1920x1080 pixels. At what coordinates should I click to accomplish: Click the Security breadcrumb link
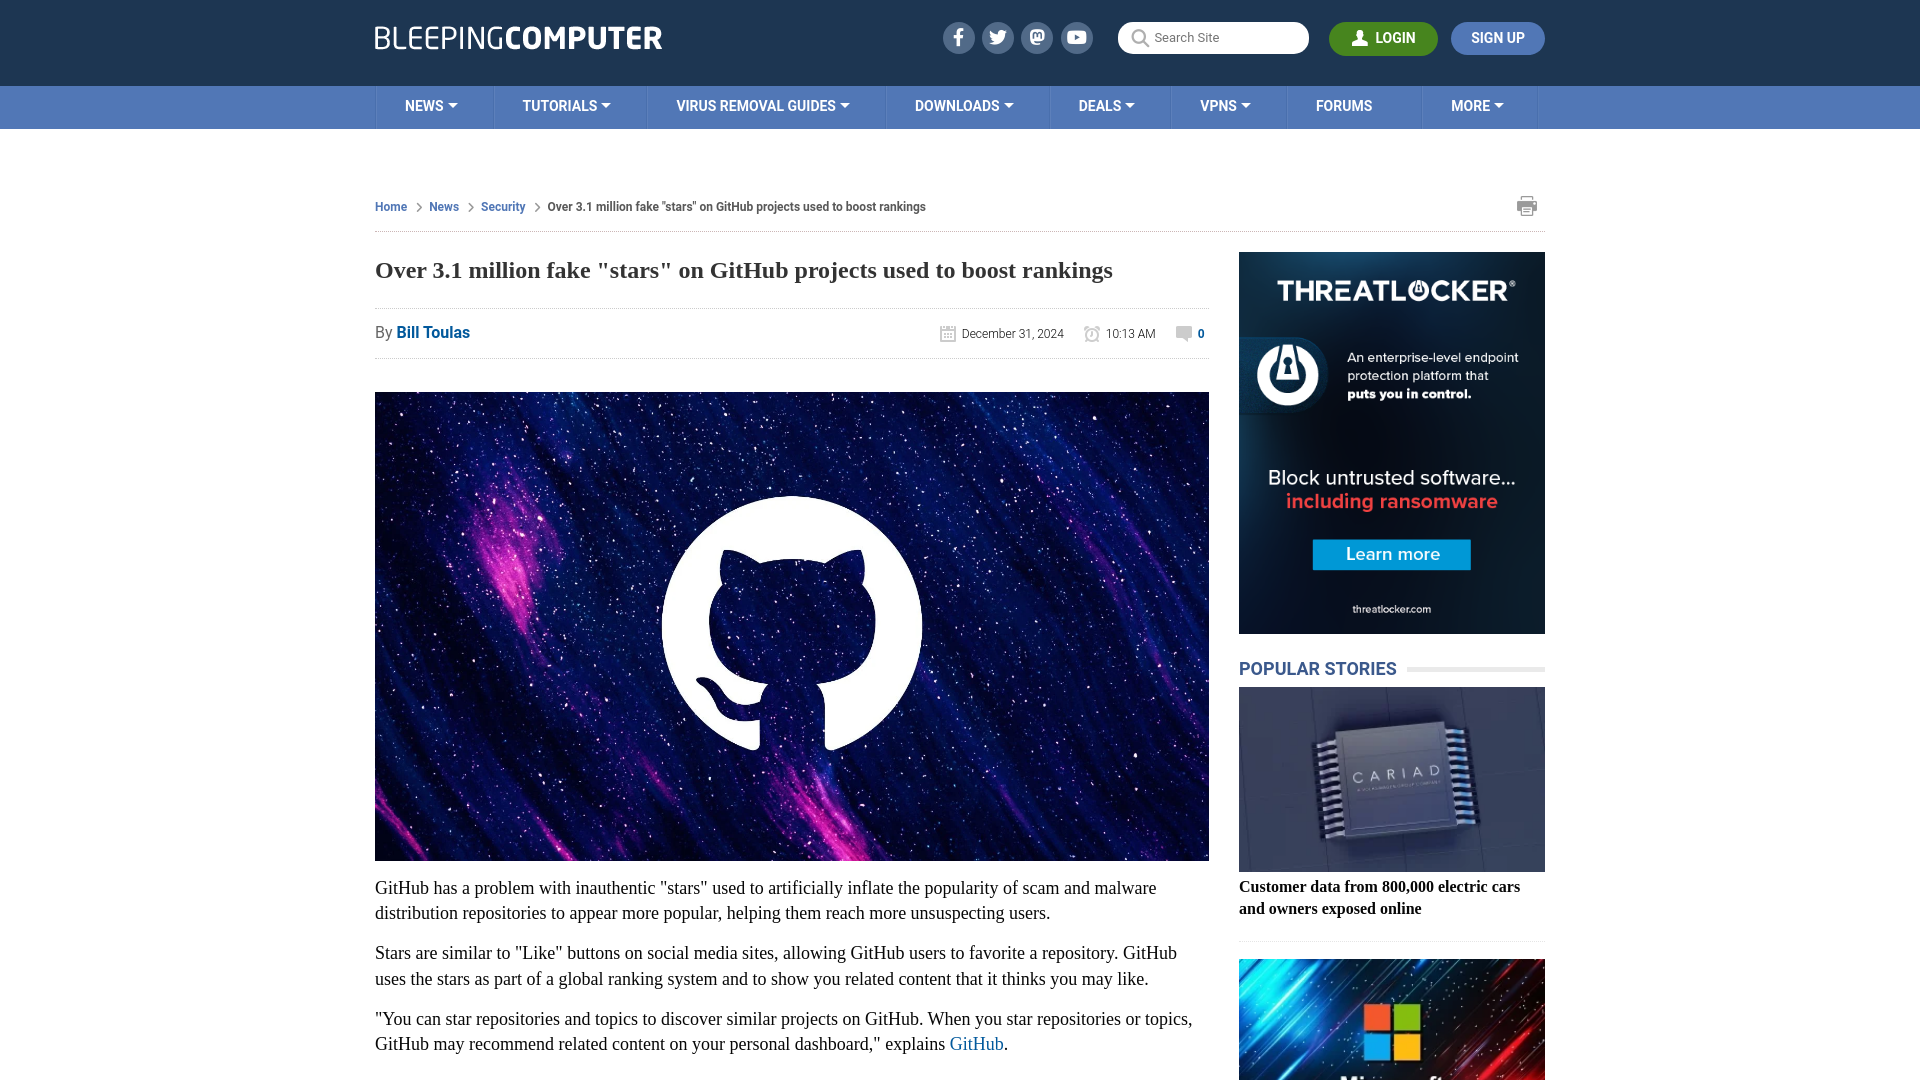pyautogui.click(x=504, y=206)
